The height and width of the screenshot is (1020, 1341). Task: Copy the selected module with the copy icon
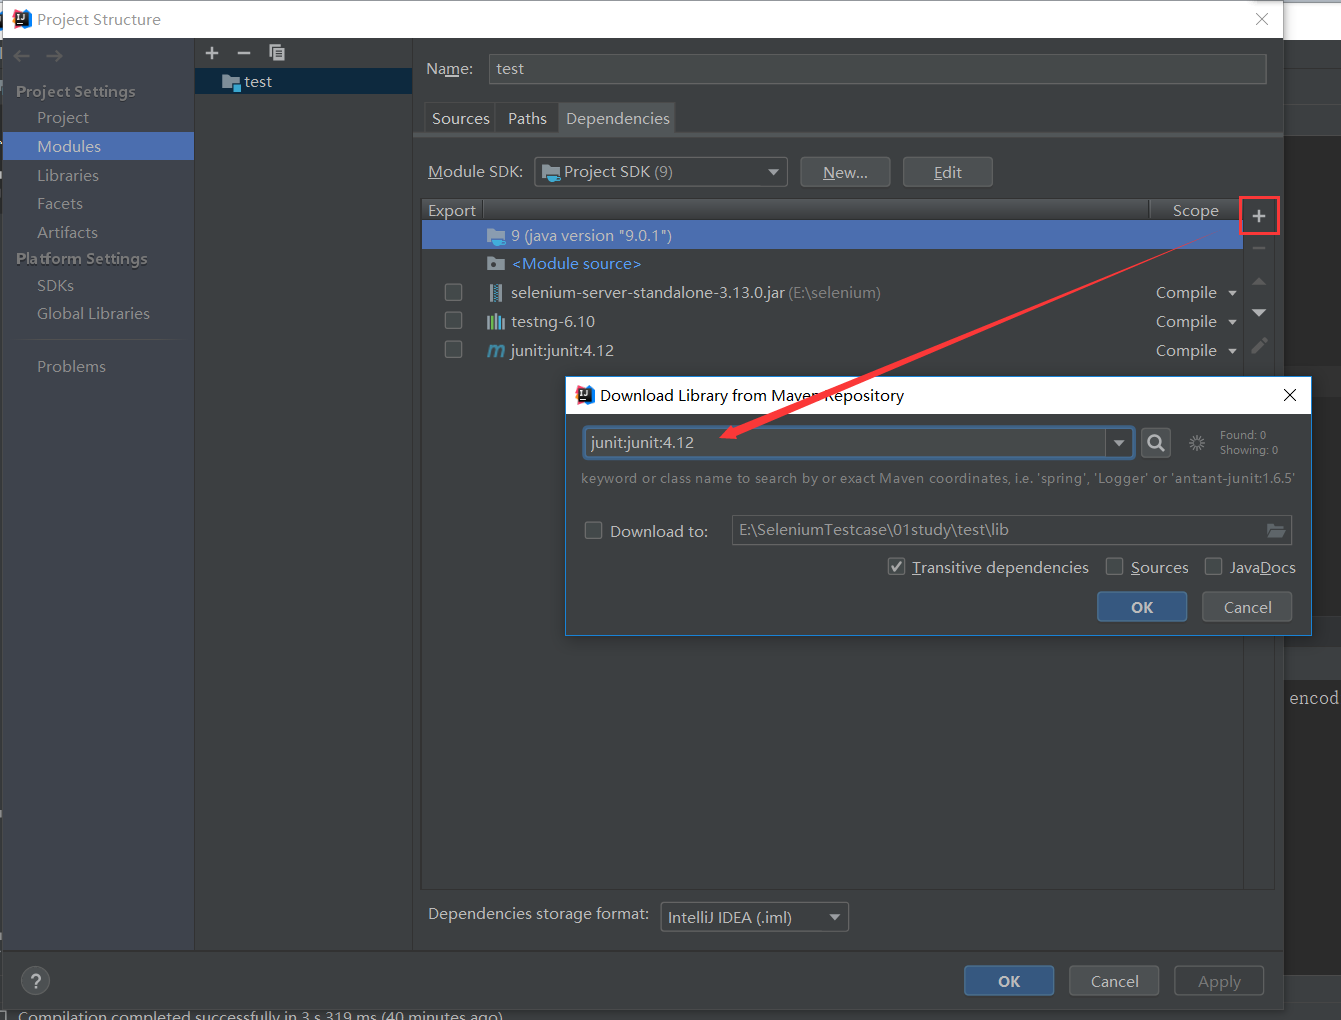tap(277, 53)
